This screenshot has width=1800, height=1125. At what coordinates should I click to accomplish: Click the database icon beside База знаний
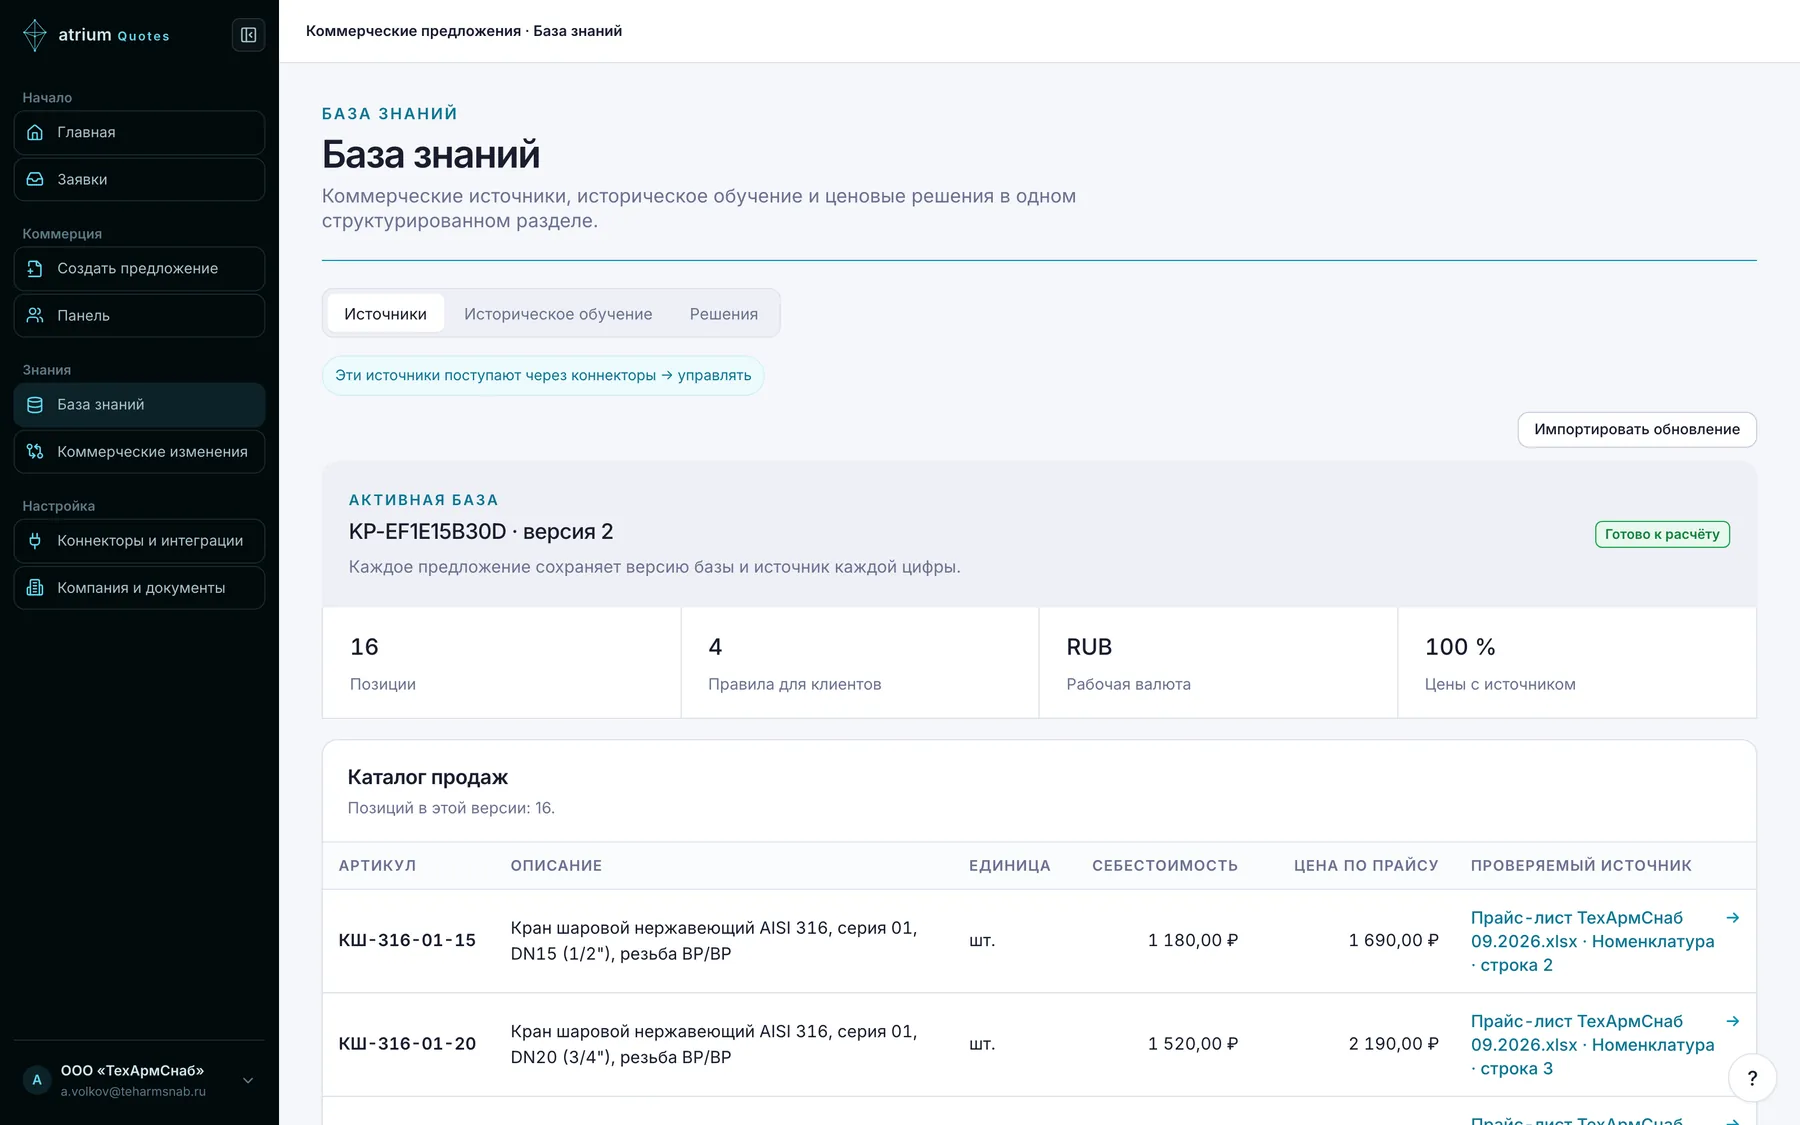point(35,404)
